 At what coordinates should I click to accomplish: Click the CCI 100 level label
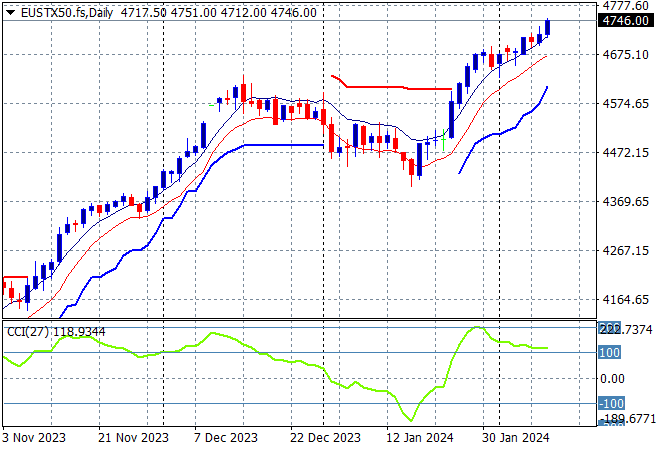[611, 353]
